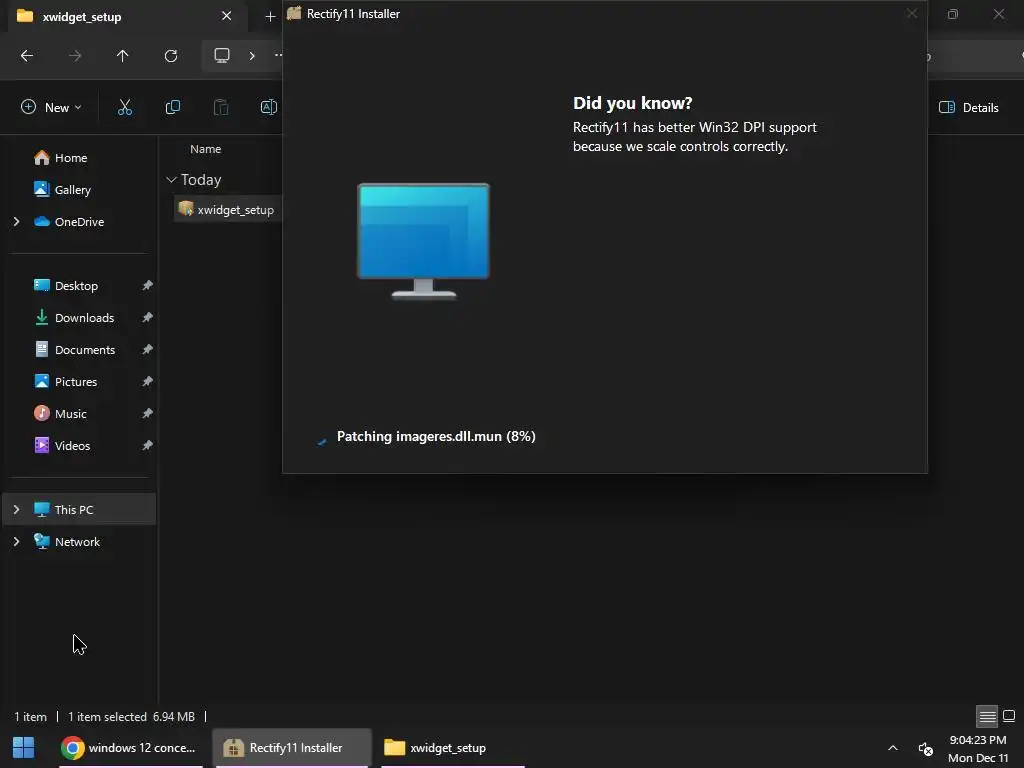Click the blue monitor illustration in installer

click(424, 241)
